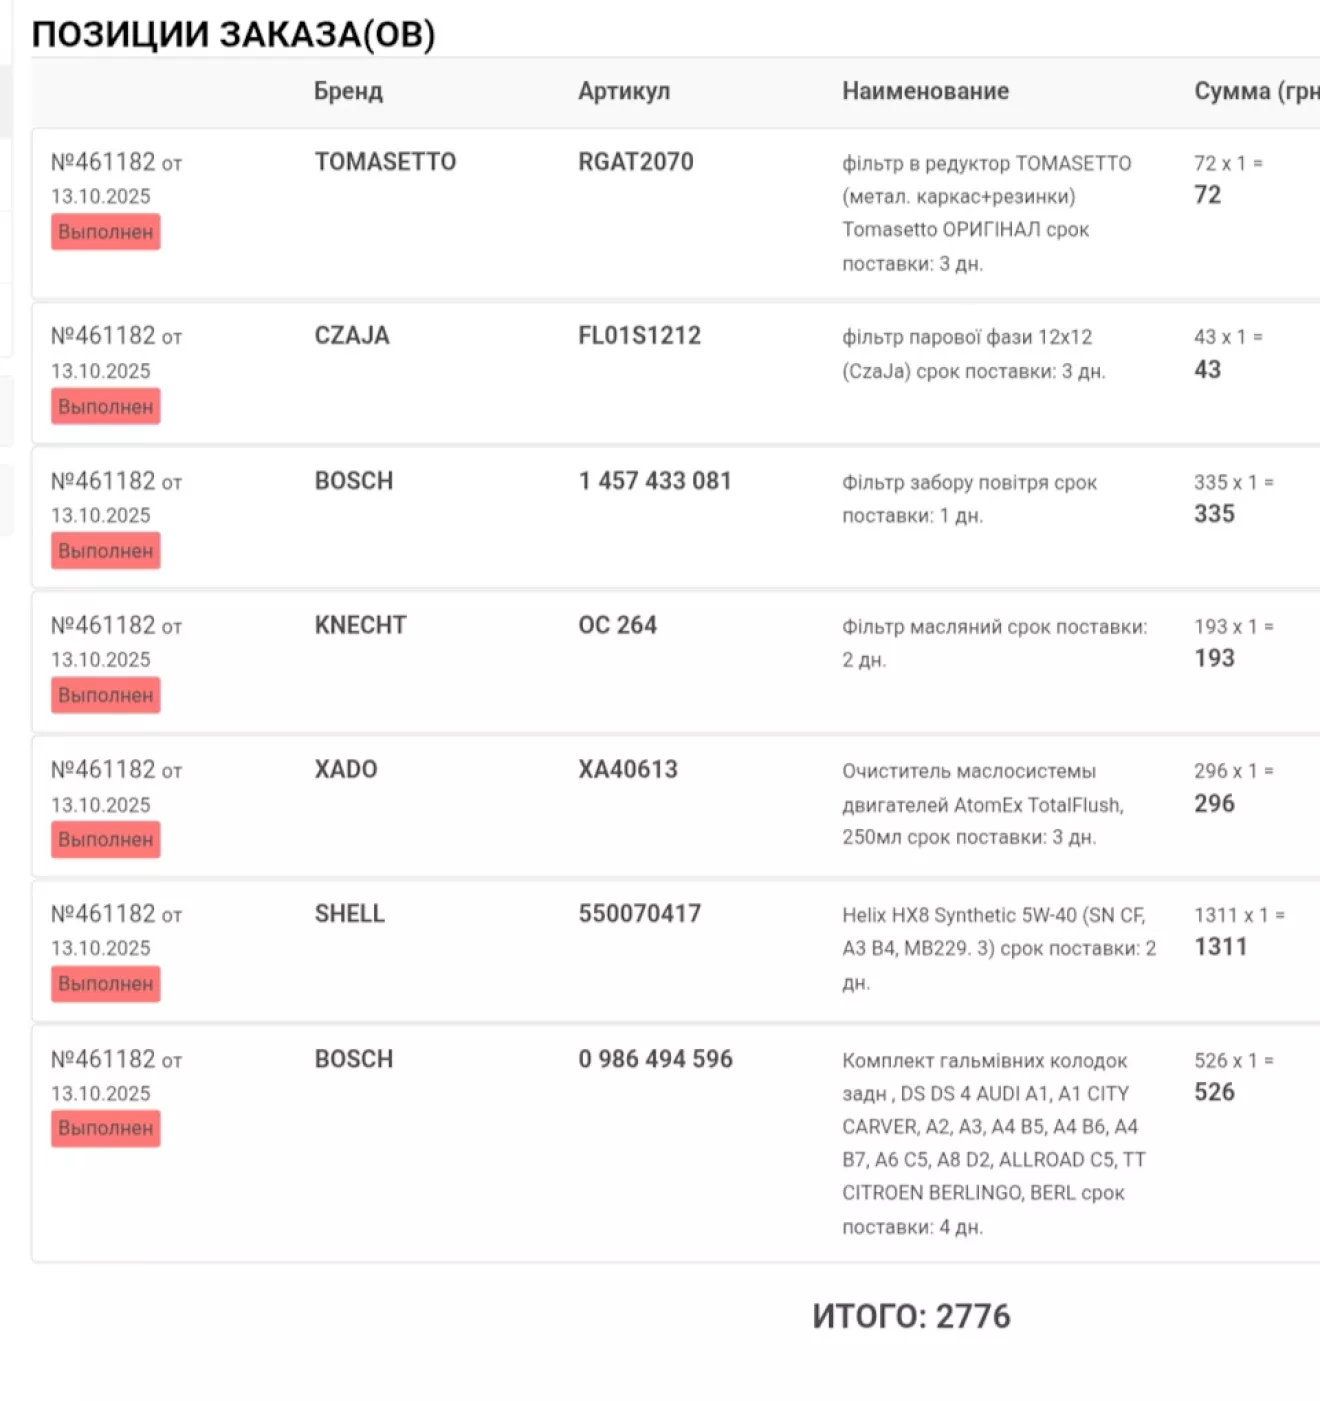Select article number 1 457 433 081

[x=655, y=481]
